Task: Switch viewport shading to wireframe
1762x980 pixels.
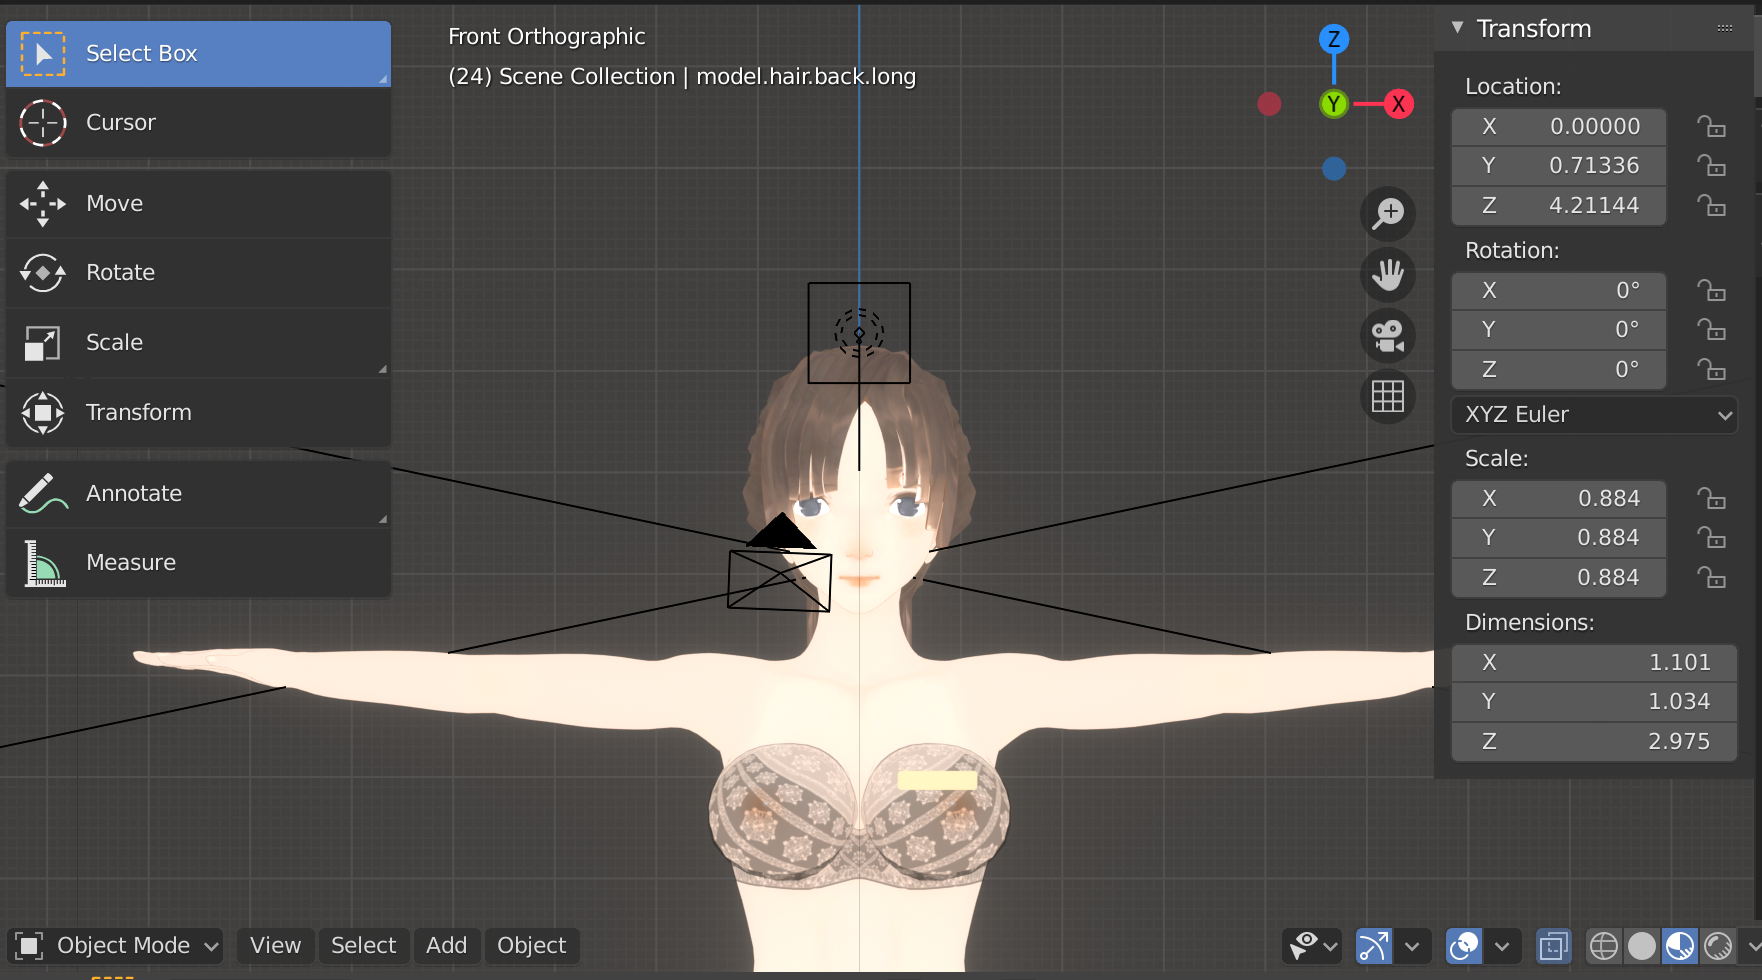Action: 1603,945
